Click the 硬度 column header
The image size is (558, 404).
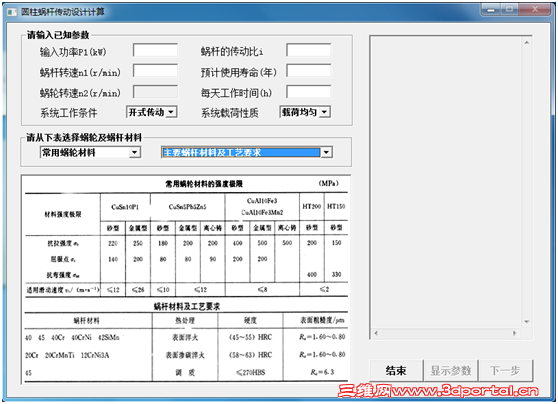click(250, 320)
